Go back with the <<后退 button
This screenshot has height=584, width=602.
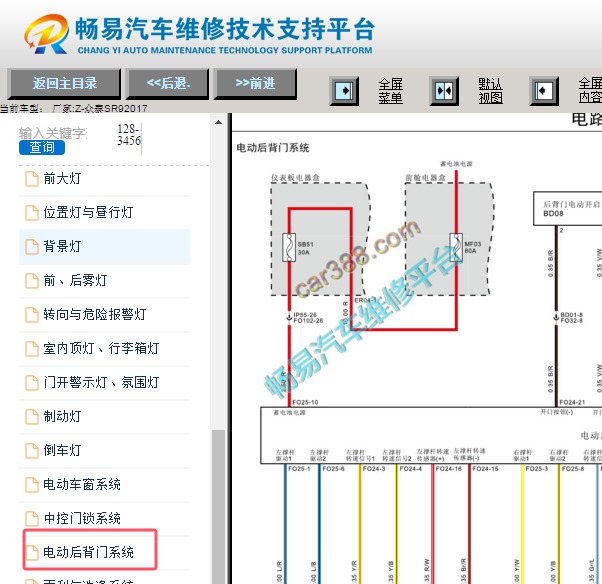point(168,83)
